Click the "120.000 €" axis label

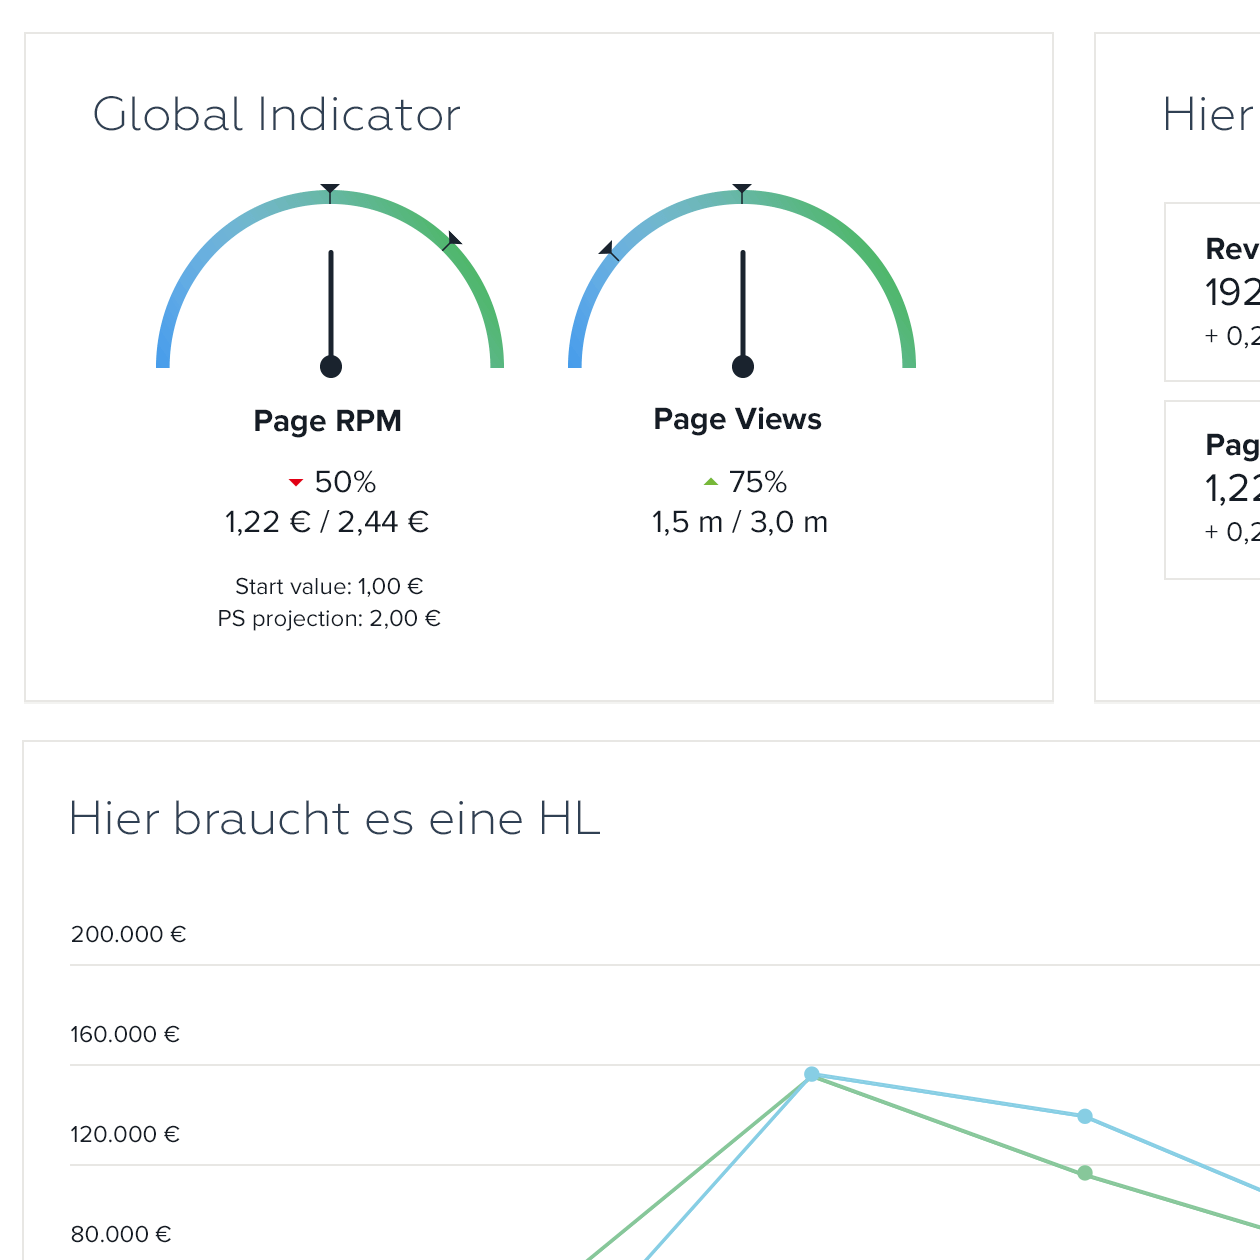(125, 1134)
